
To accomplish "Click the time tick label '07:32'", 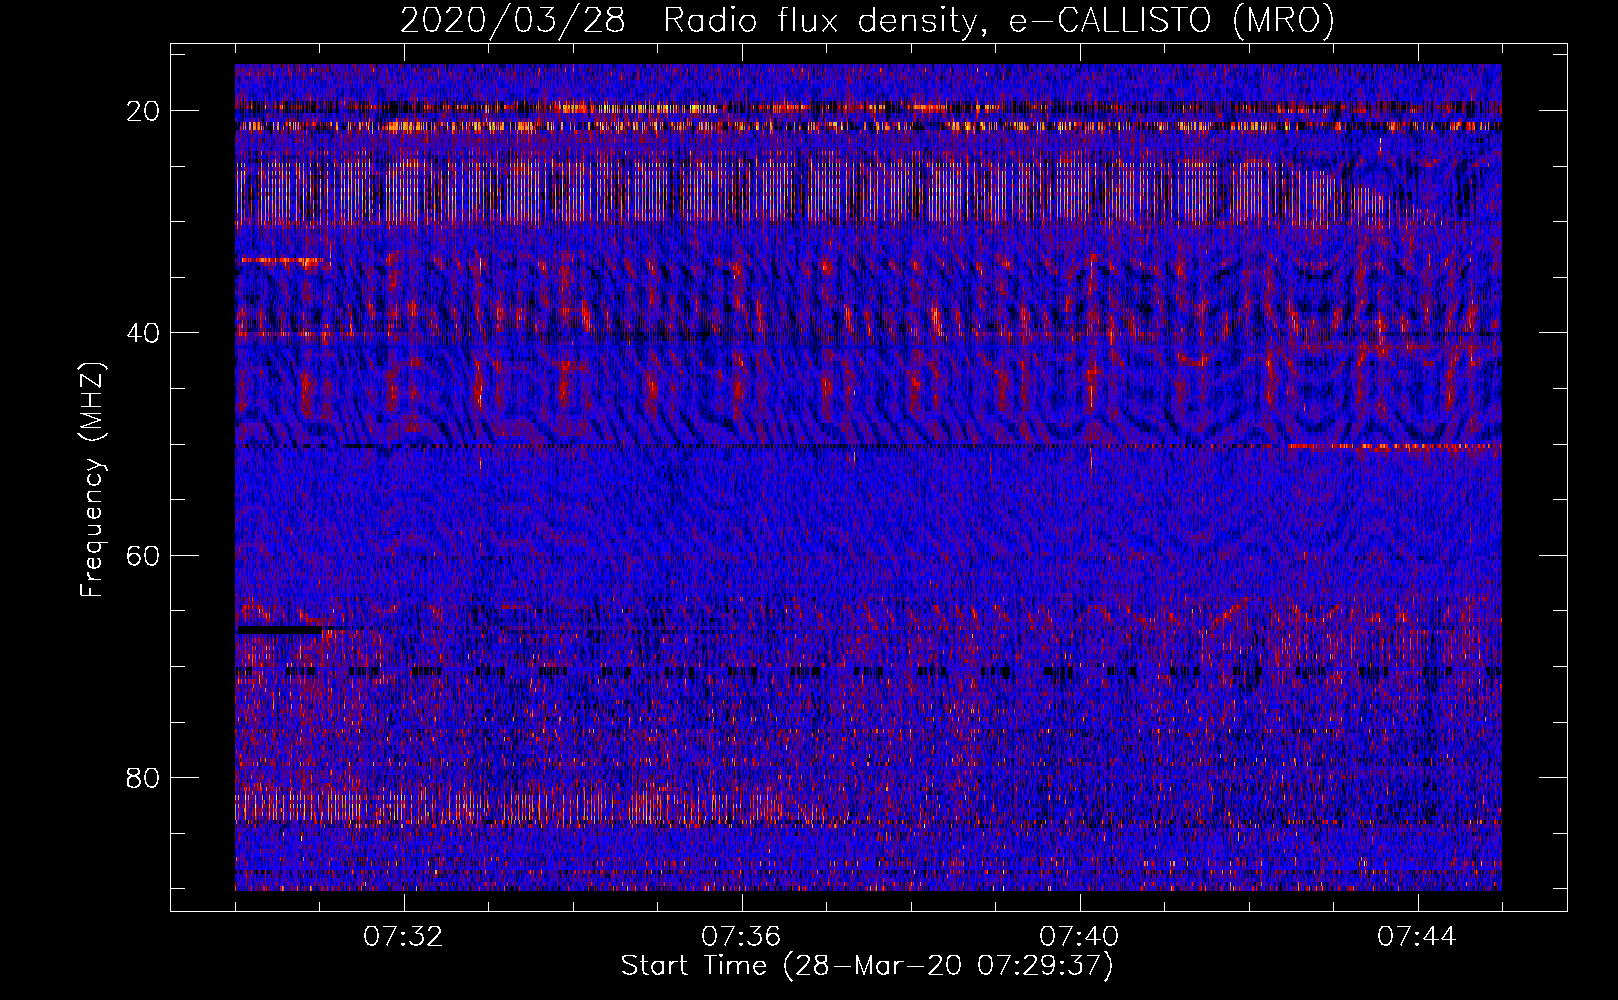I will [x=403, y=937].
